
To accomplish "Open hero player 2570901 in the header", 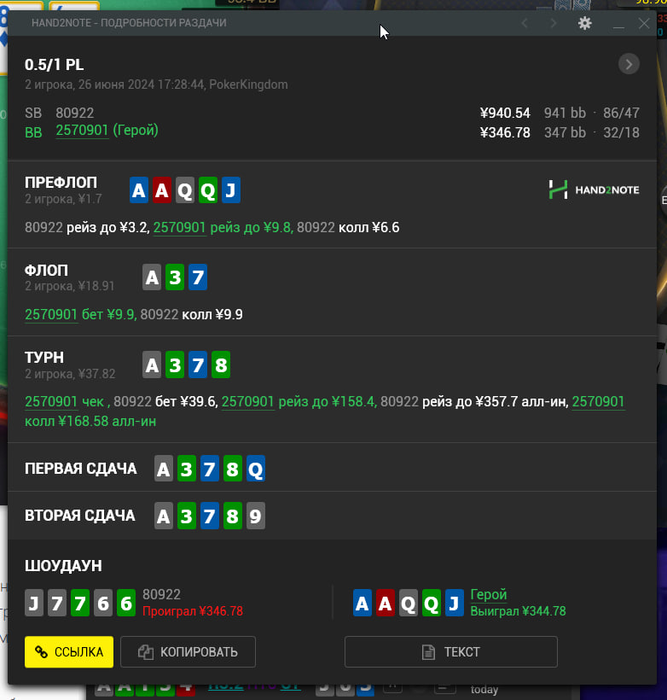I will click(x=82, y=130).
